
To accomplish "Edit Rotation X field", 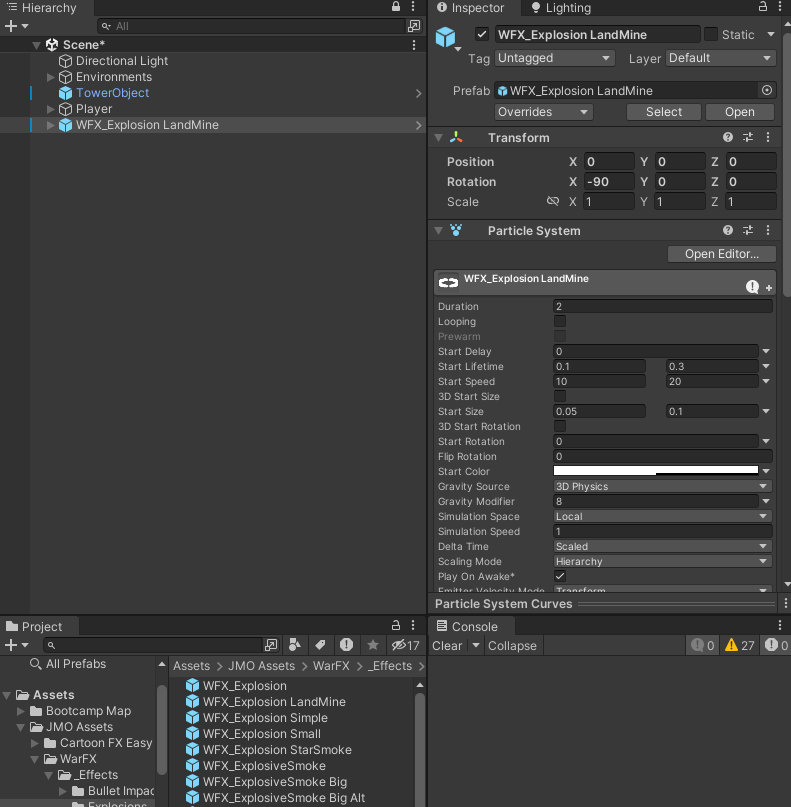I will point(609,182).
